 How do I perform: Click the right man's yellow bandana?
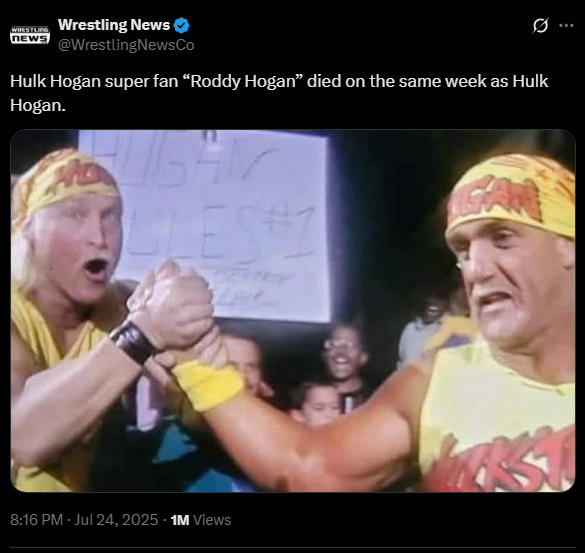coord(513,196)
